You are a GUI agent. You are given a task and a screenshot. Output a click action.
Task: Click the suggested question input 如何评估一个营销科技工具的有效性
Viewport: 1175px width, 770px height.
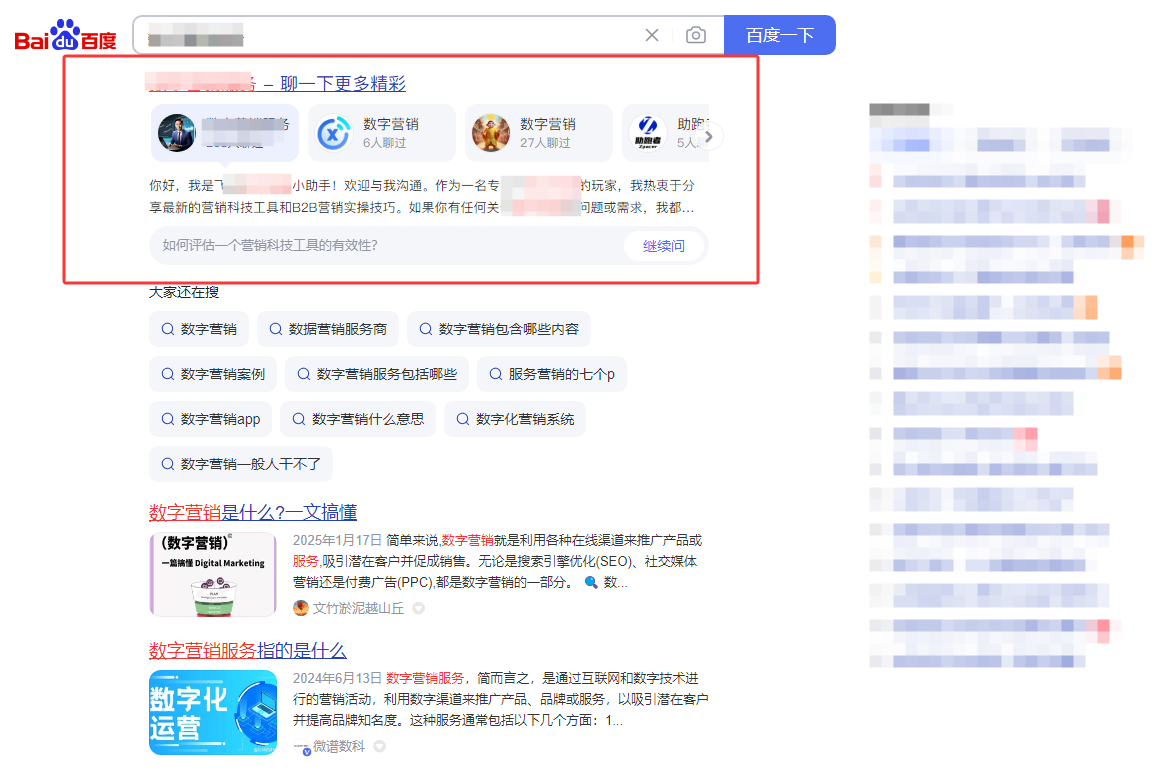[386, 246]
